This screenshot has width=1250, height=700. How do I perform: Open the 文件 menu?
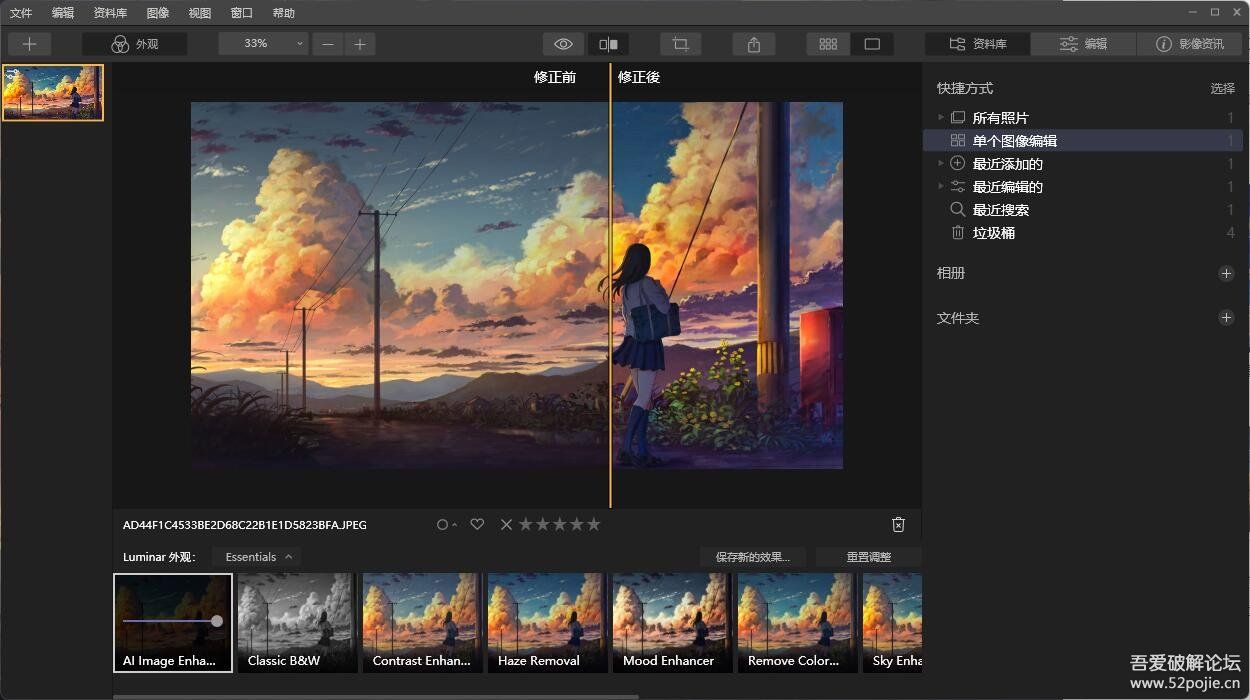pos(21,13)
